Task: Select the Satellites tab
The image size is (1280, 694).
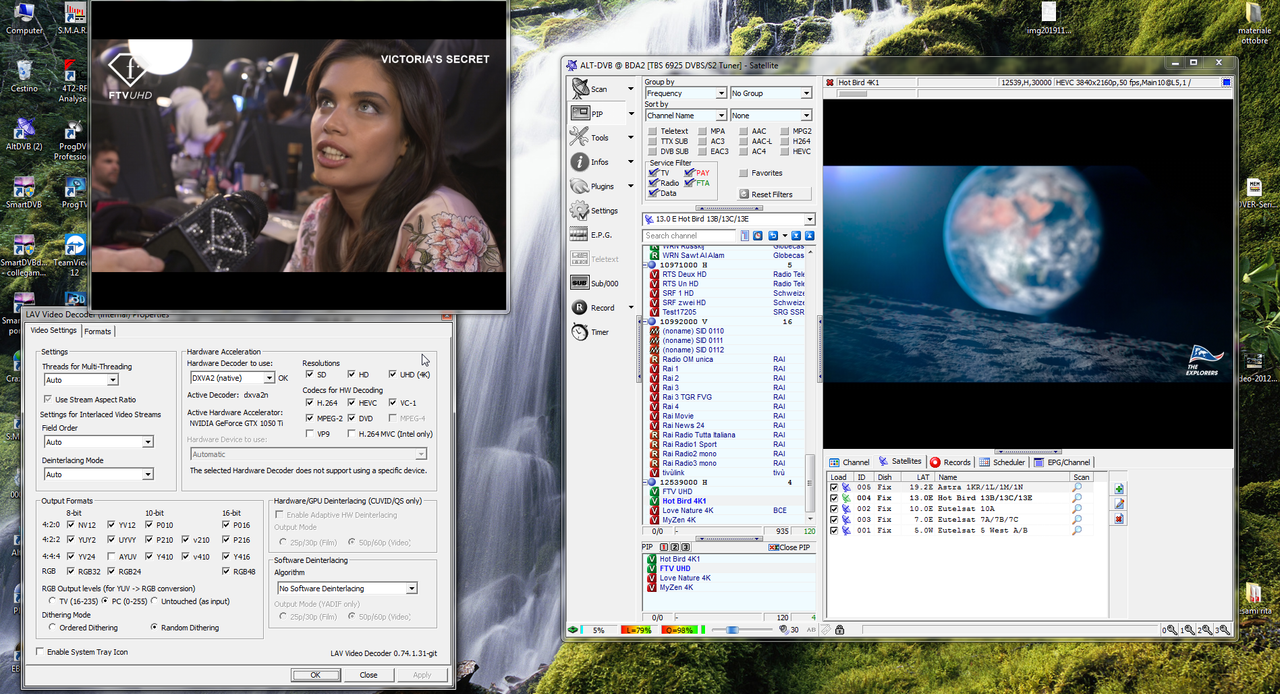Action: coord(900,462)
